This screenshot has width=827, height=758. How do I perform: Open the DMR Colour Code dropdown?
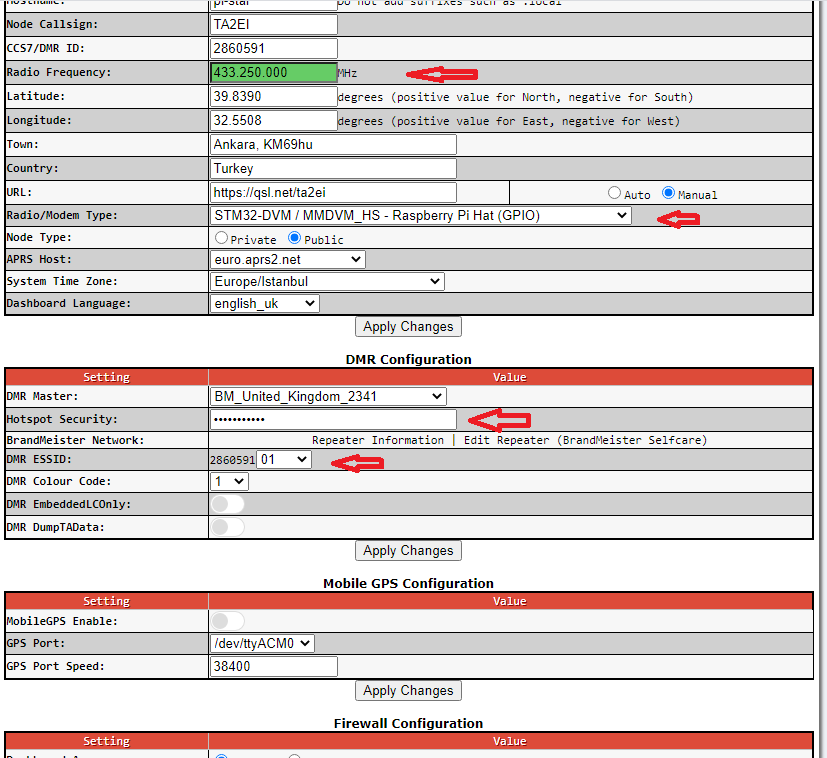point(229,481)
